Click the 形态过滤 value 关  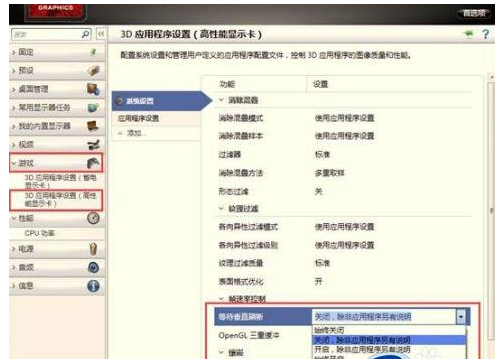click(x=319, y=191)
